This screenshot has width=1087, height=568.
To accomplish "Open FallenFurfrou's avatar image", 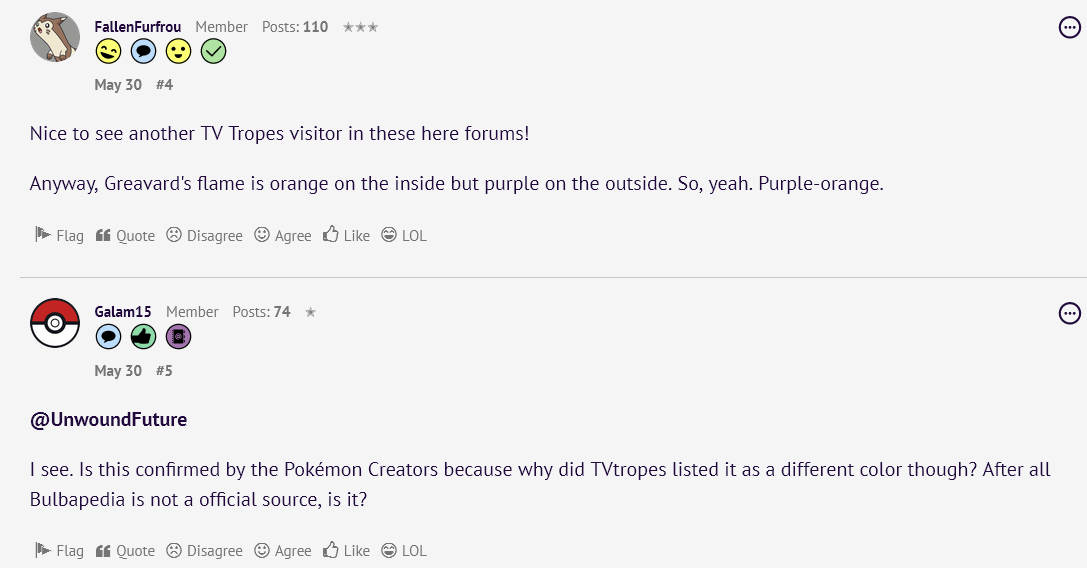I will pos(55,37).
